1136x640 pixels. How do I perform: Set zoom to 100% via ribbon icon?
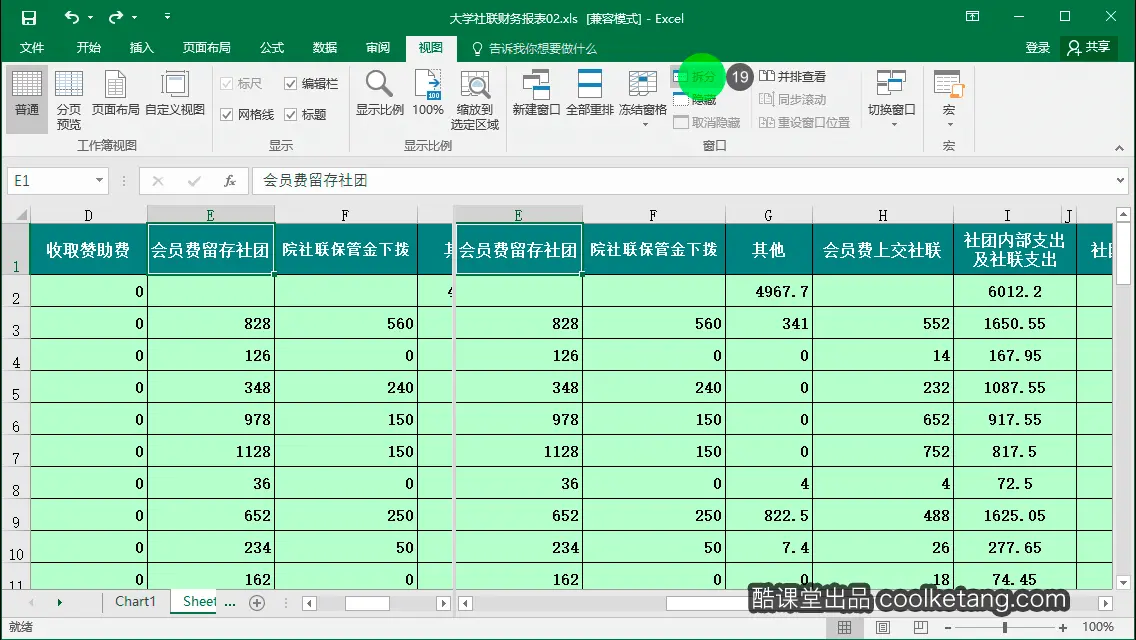click(x=427, y=93)
